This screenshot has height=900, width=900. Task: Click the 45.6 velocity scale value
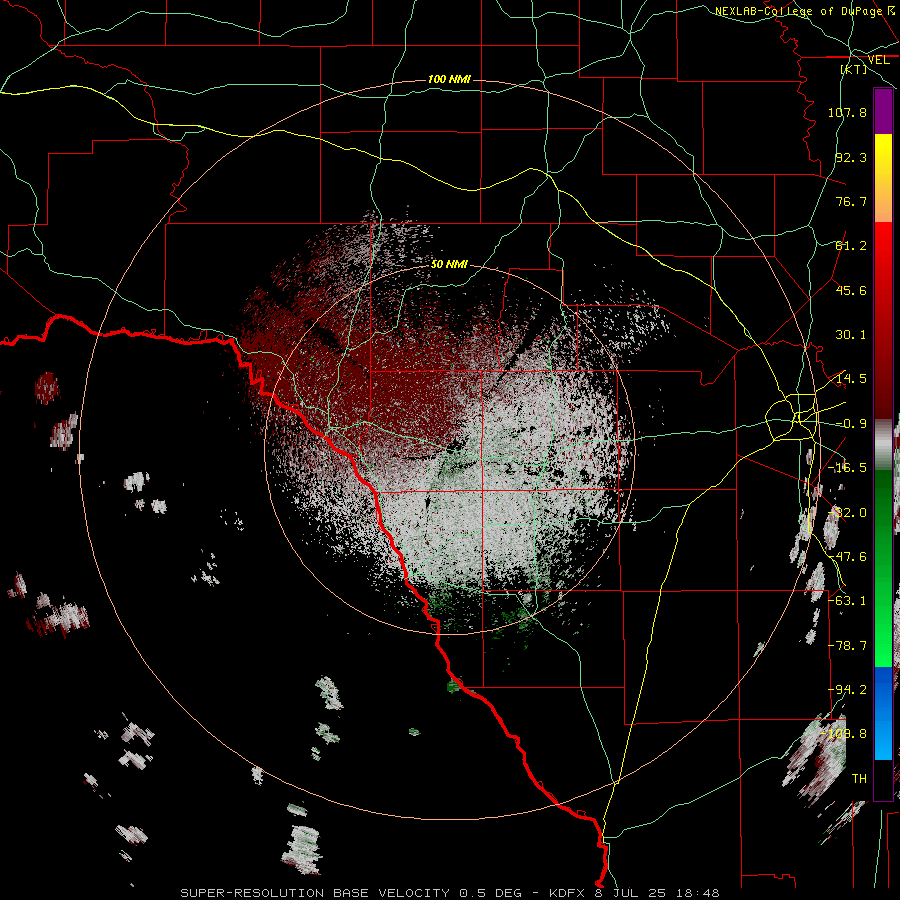[x=851, y=290]
